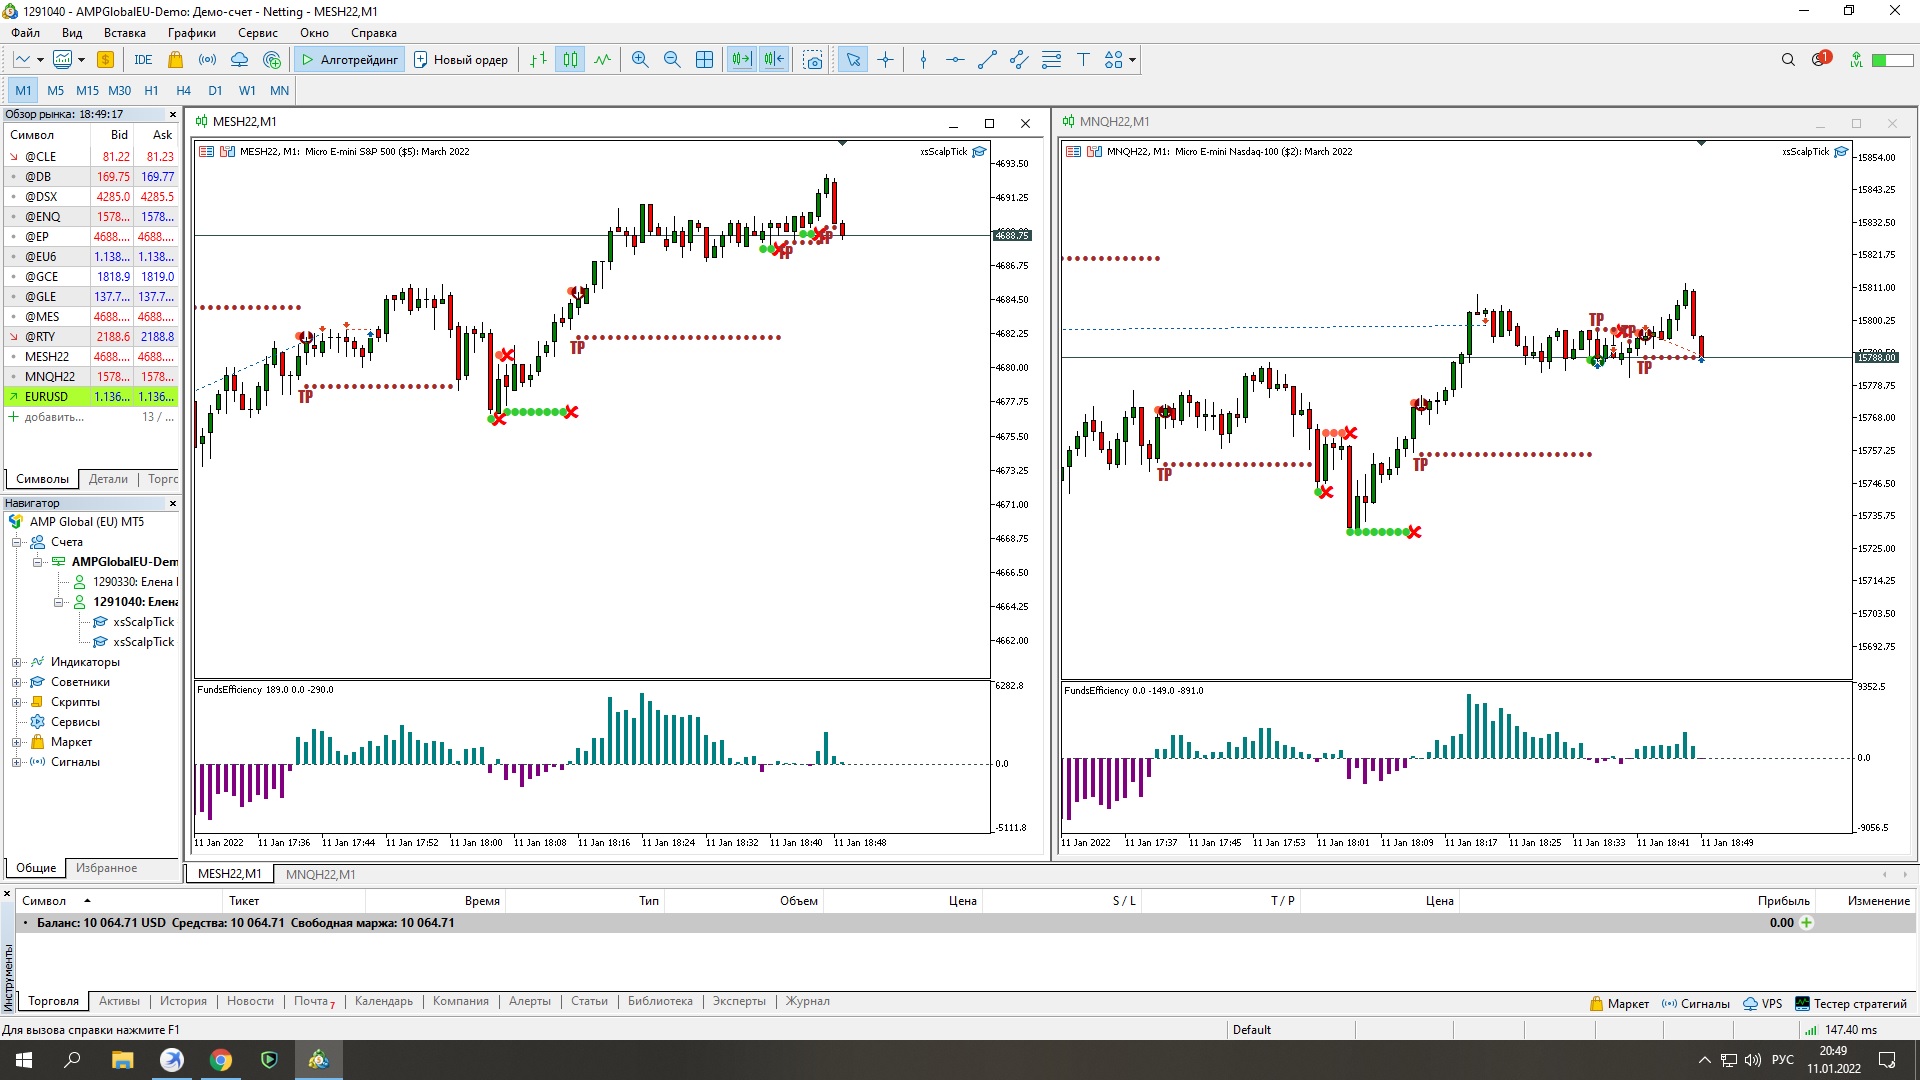
Task: Click the Новый ордер button
Action: pyautogui.click(x=461, y=60)
